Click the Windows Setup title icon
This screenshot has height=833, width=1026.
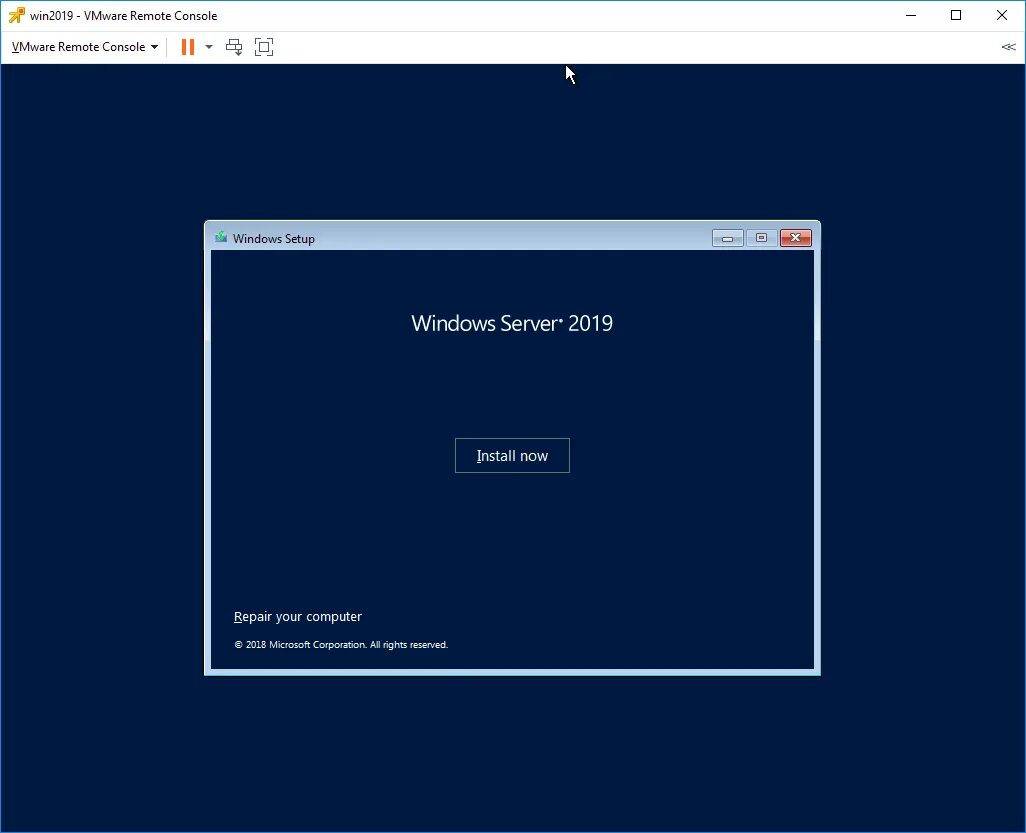click(x=221, y=237)
